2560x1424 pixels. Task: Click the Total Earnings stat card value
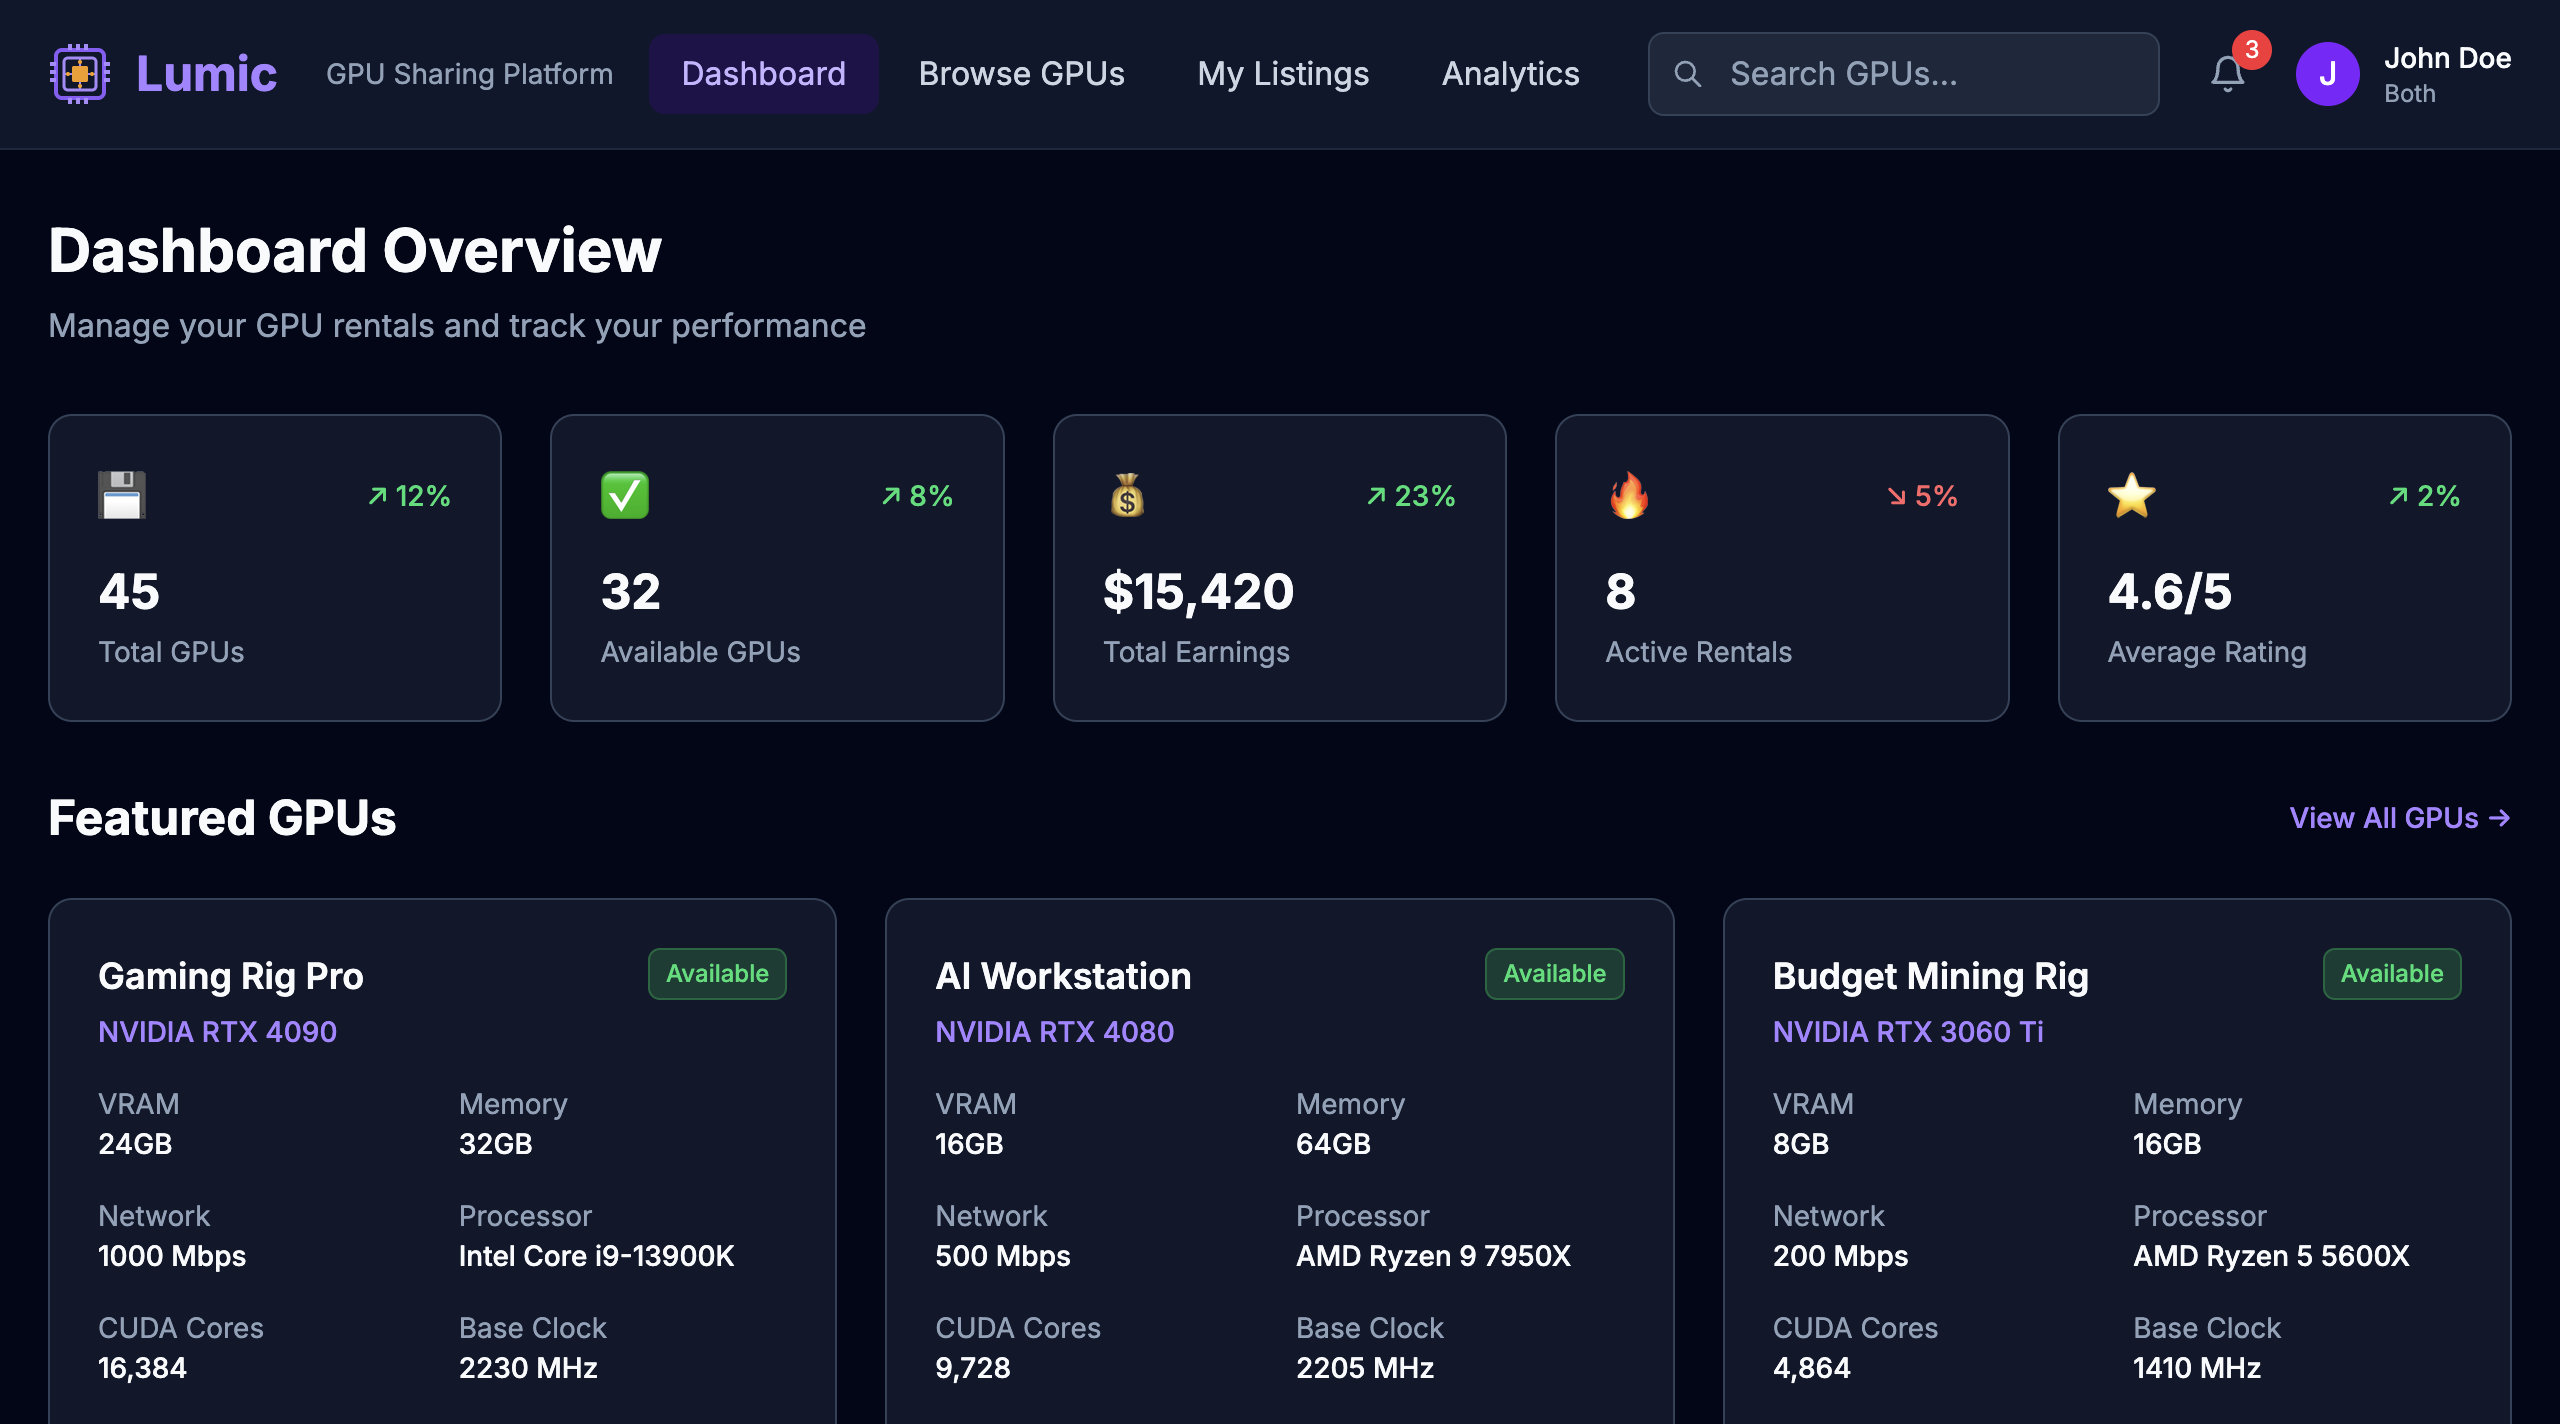(1198, 591)
